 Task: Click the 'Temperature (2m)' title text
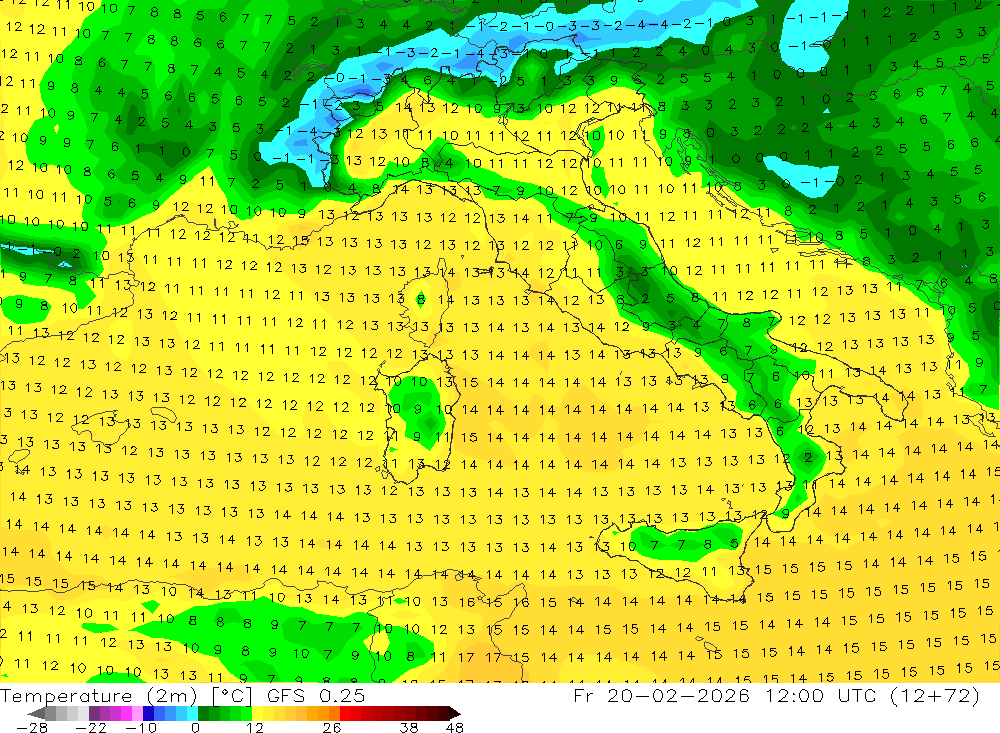99,696
